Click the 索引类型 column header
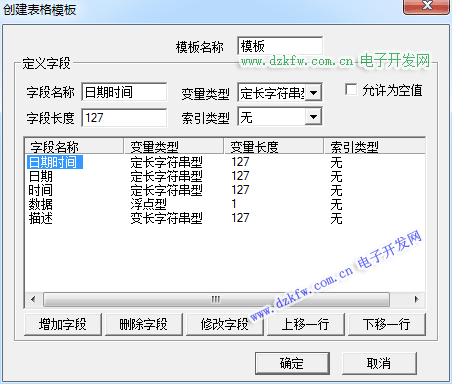 [375, 146]
